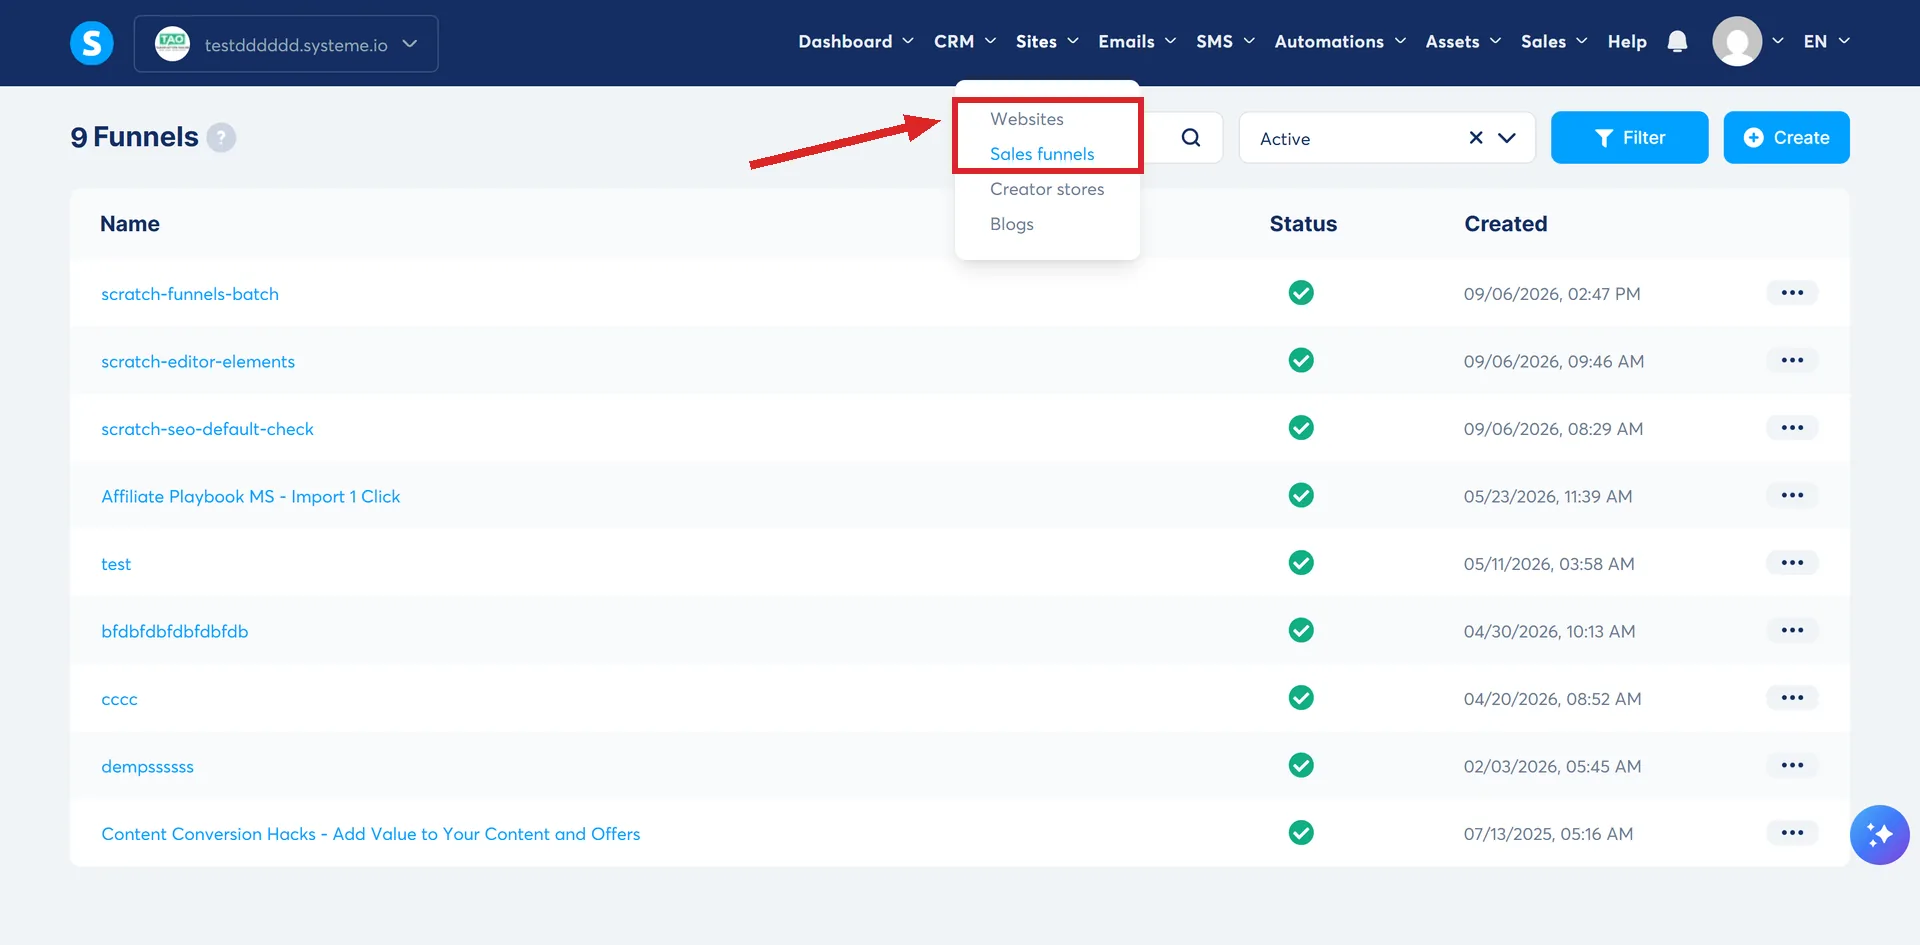
Task: Expand the Dashboard menu
Action: [x=855, y=42]
